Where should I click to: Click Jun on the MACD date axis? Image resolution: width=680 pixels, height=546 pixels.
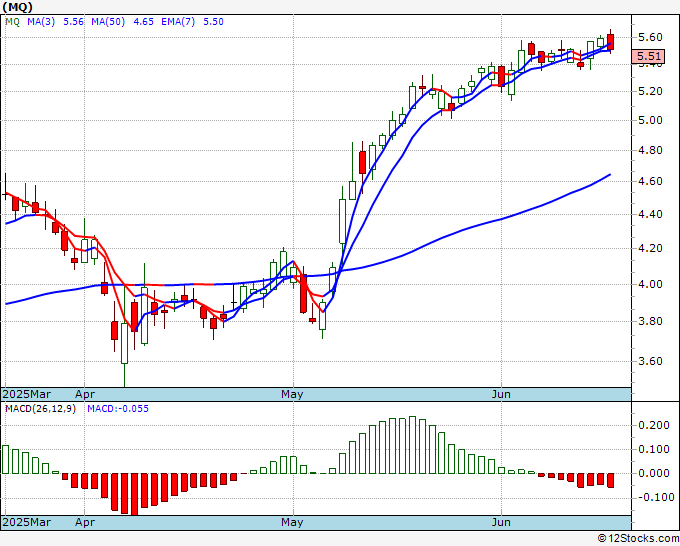501,522
